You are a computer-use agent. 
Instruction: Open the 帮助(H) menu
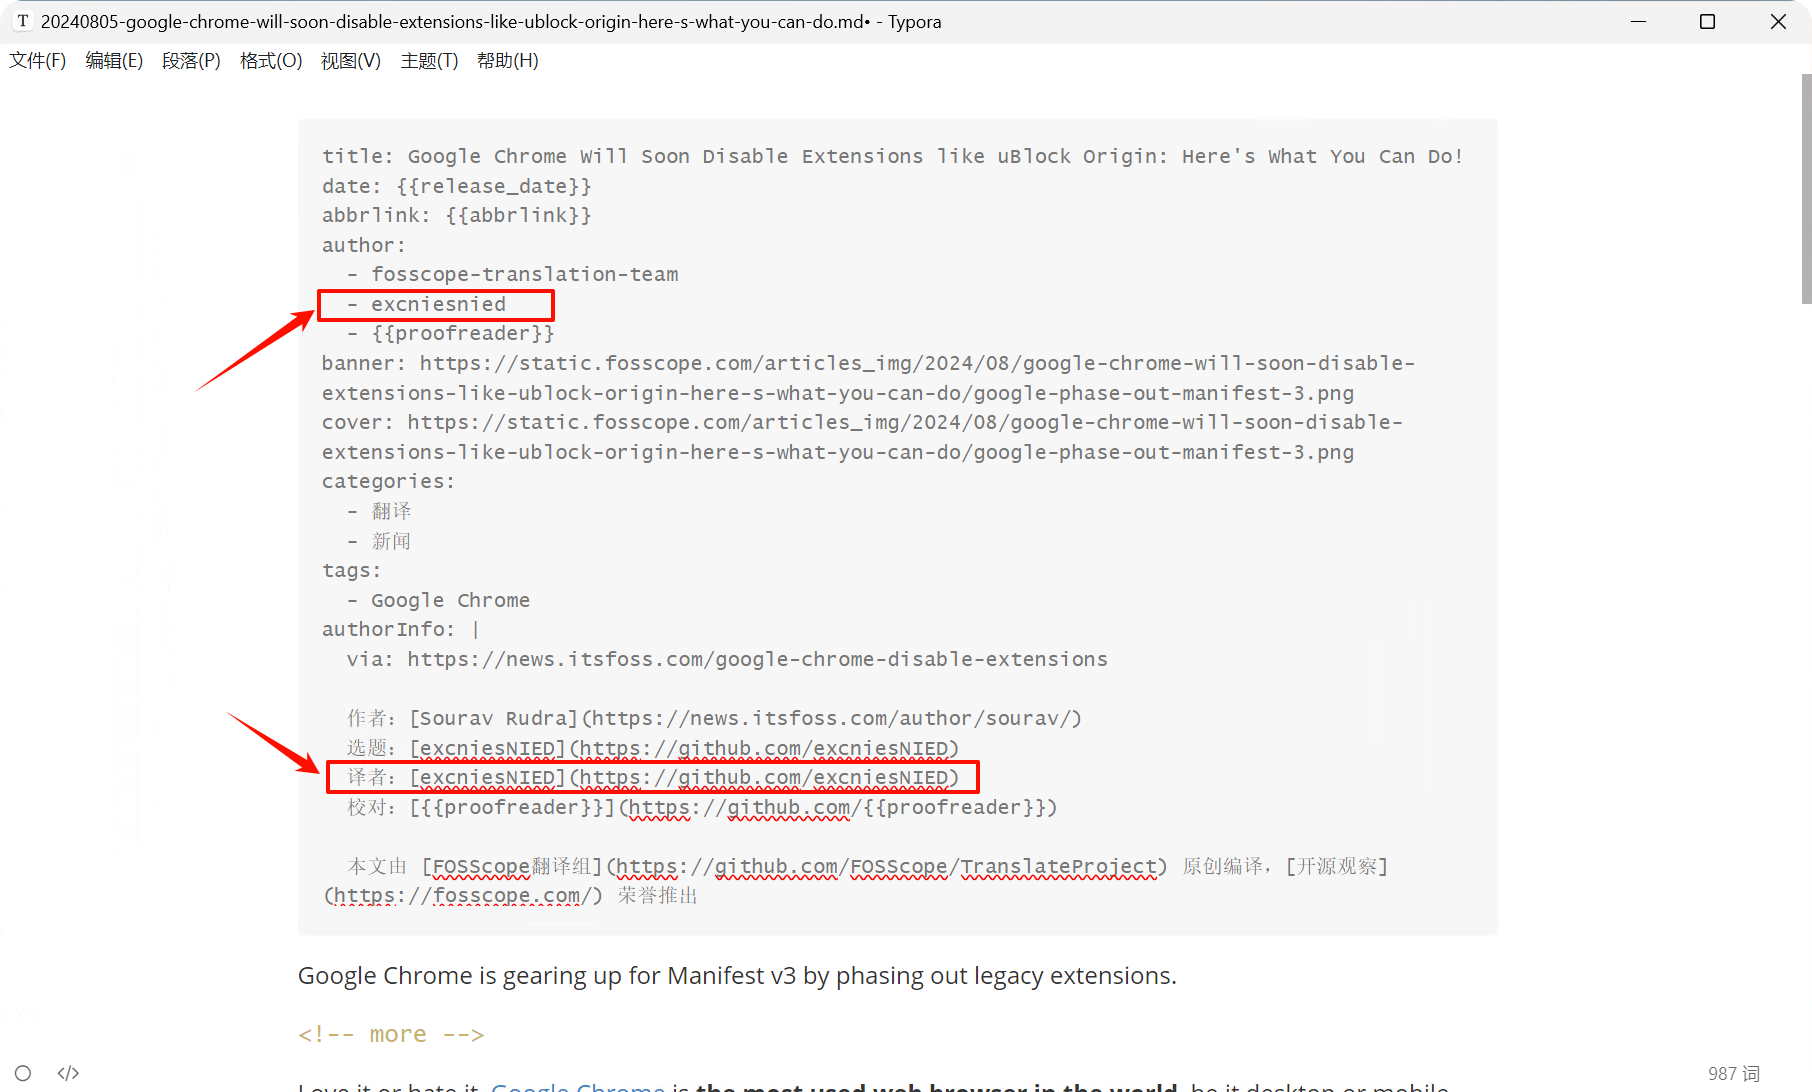click(508, 61)
